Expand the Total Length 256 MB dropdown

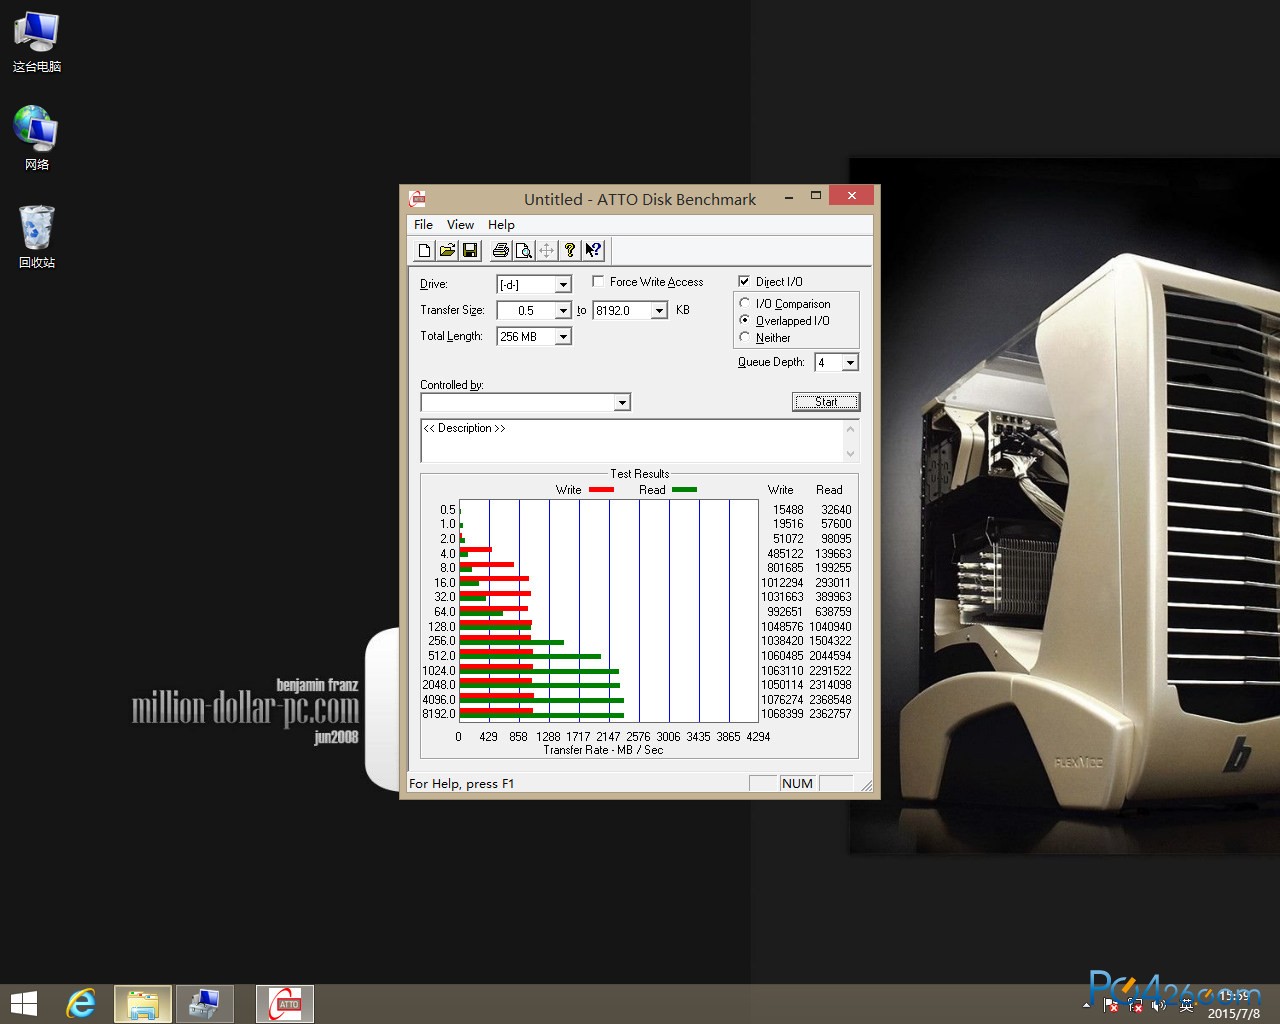click(x=563, y=337)
